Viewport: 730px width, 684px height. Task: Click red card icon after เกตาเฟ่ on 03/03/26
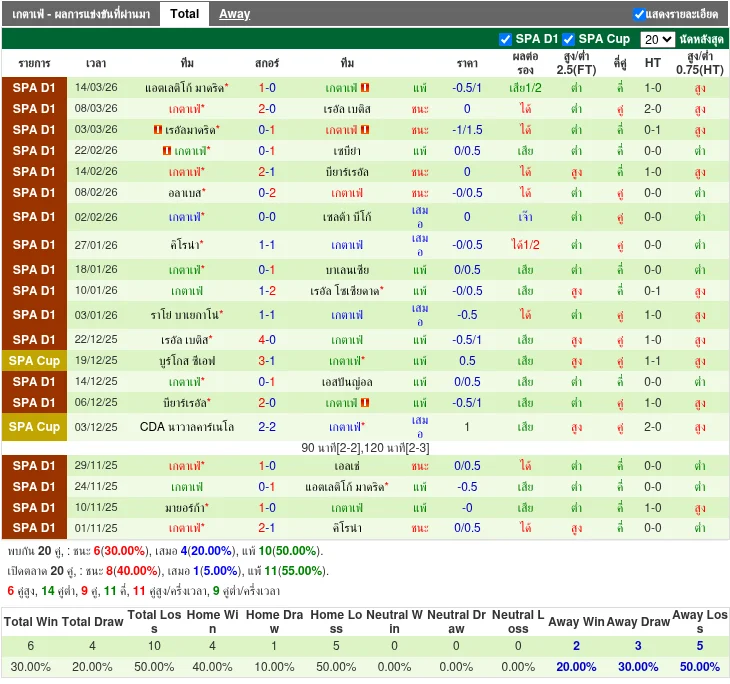click(365, 130)
